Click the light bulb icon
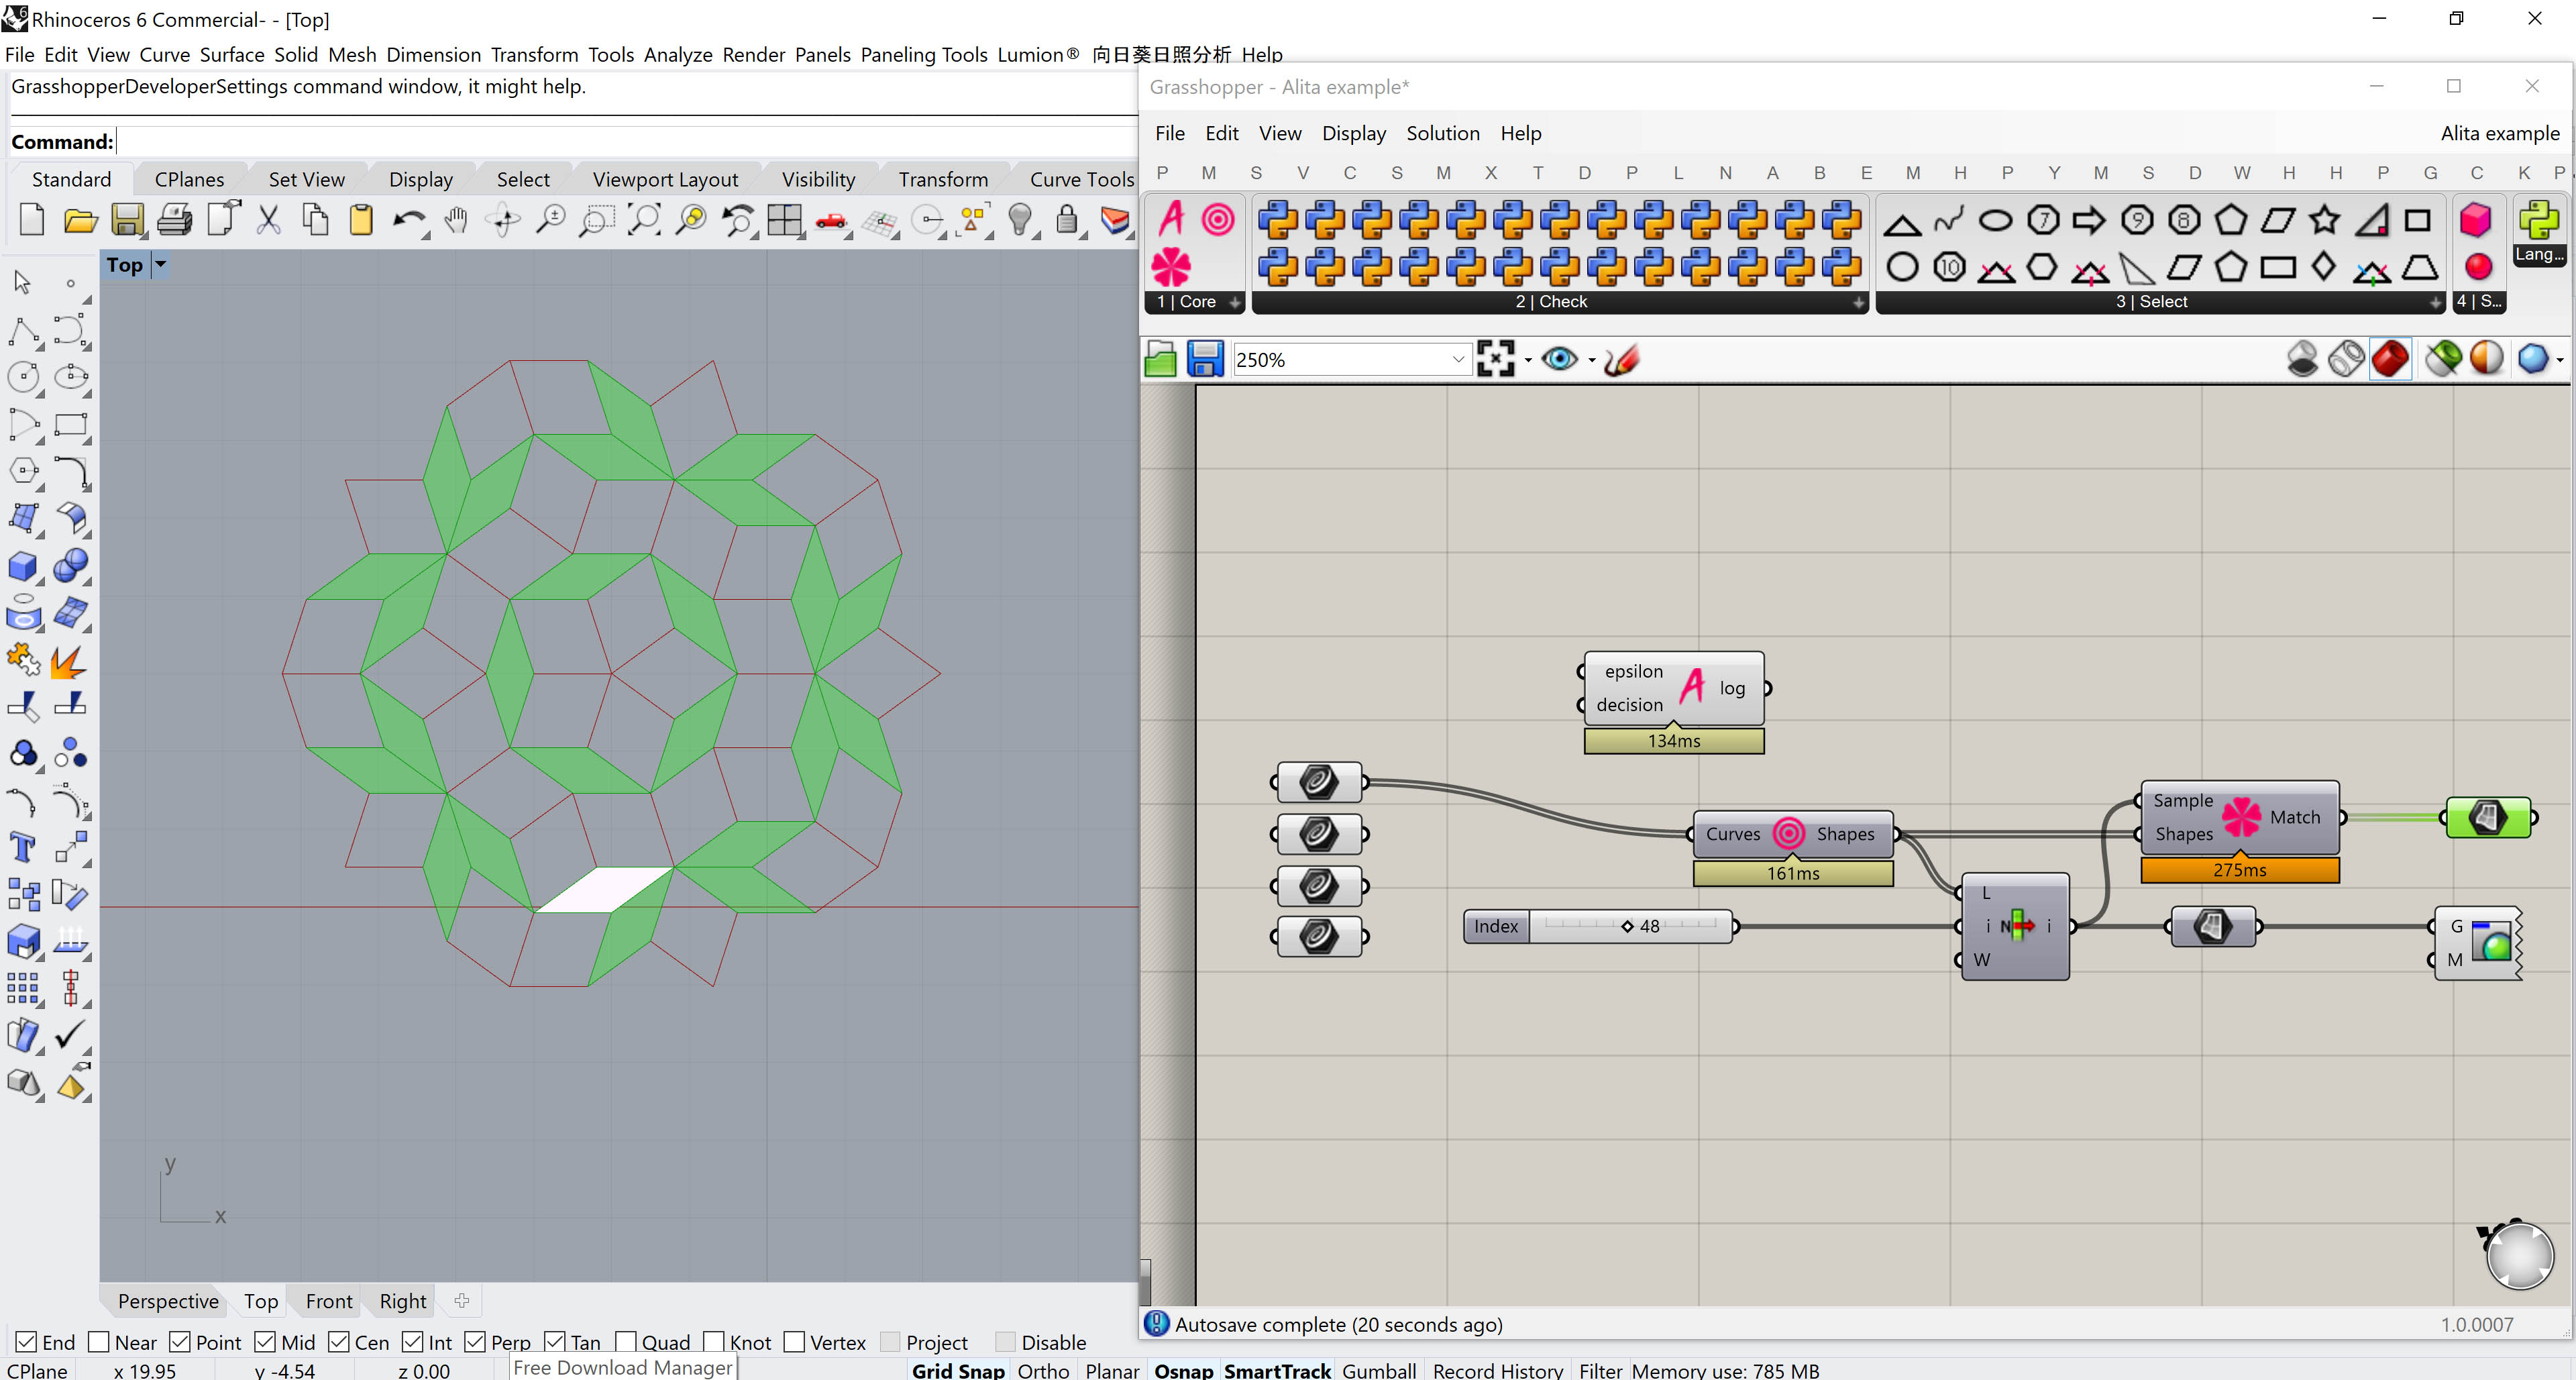The height and width of the screenshot is (1380, 2576). pyautogui.click(x=1019, y=220)
